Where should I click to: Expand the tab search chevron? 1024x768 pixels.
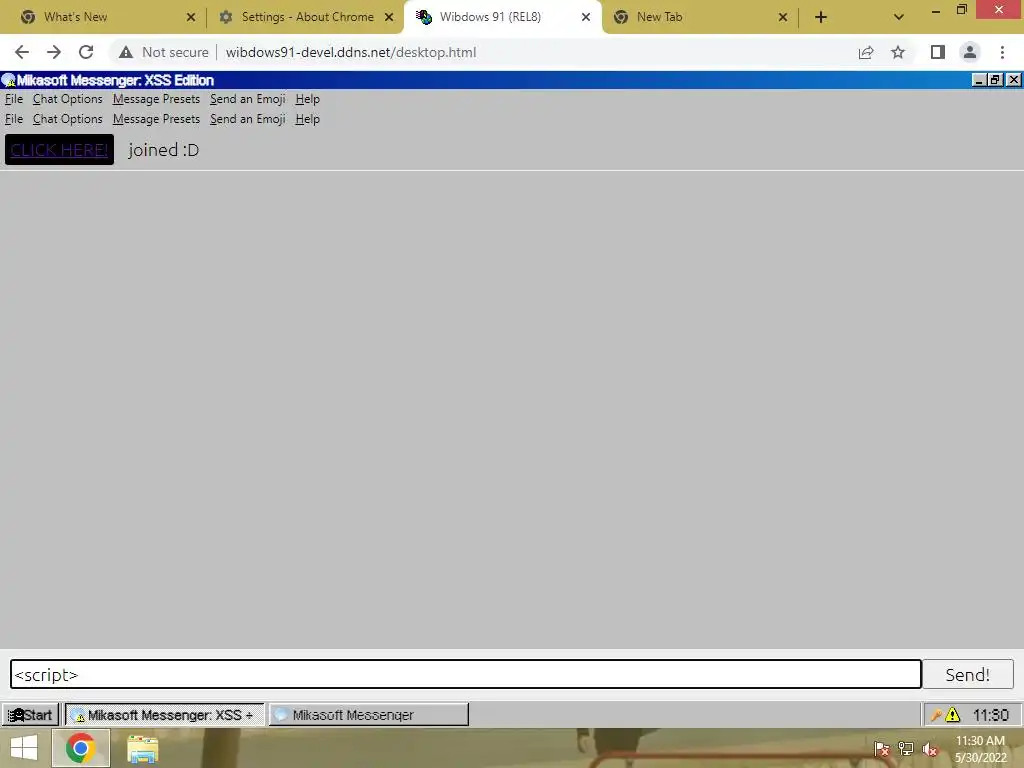point(899,17)
